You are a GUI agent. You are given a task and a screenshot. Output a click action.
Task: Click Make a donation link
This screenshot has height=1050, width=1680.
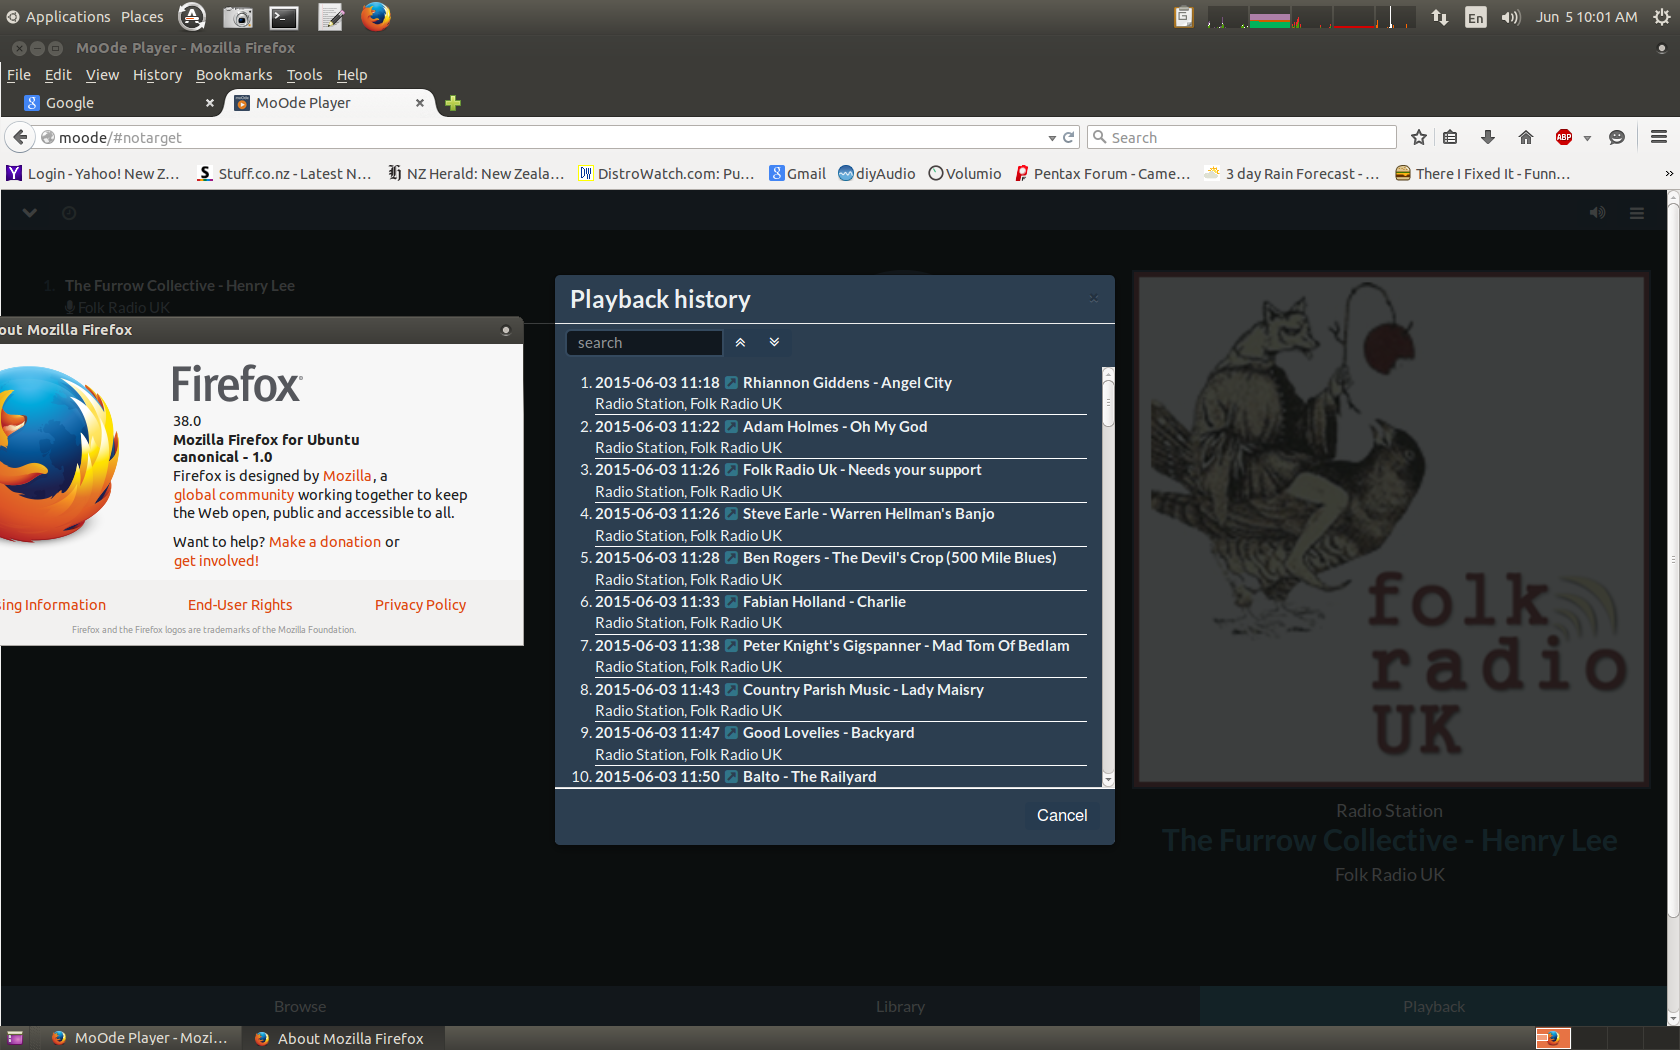325,542
